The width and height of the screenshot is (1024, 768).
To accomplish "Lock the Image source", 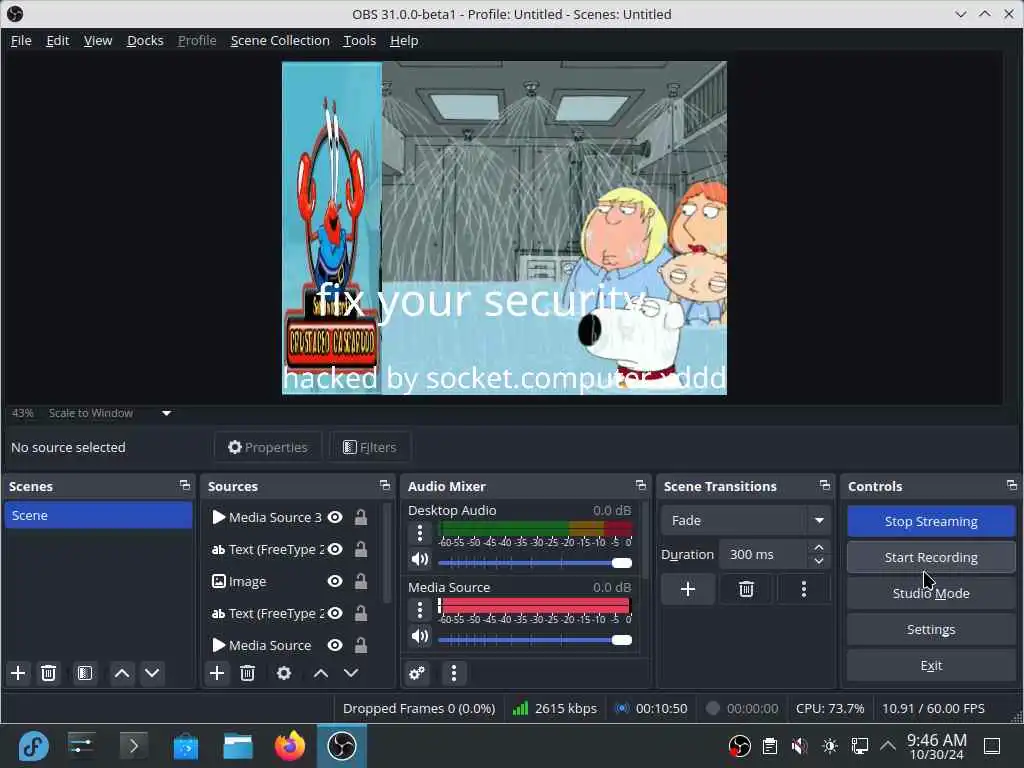I will click(360, 581).
